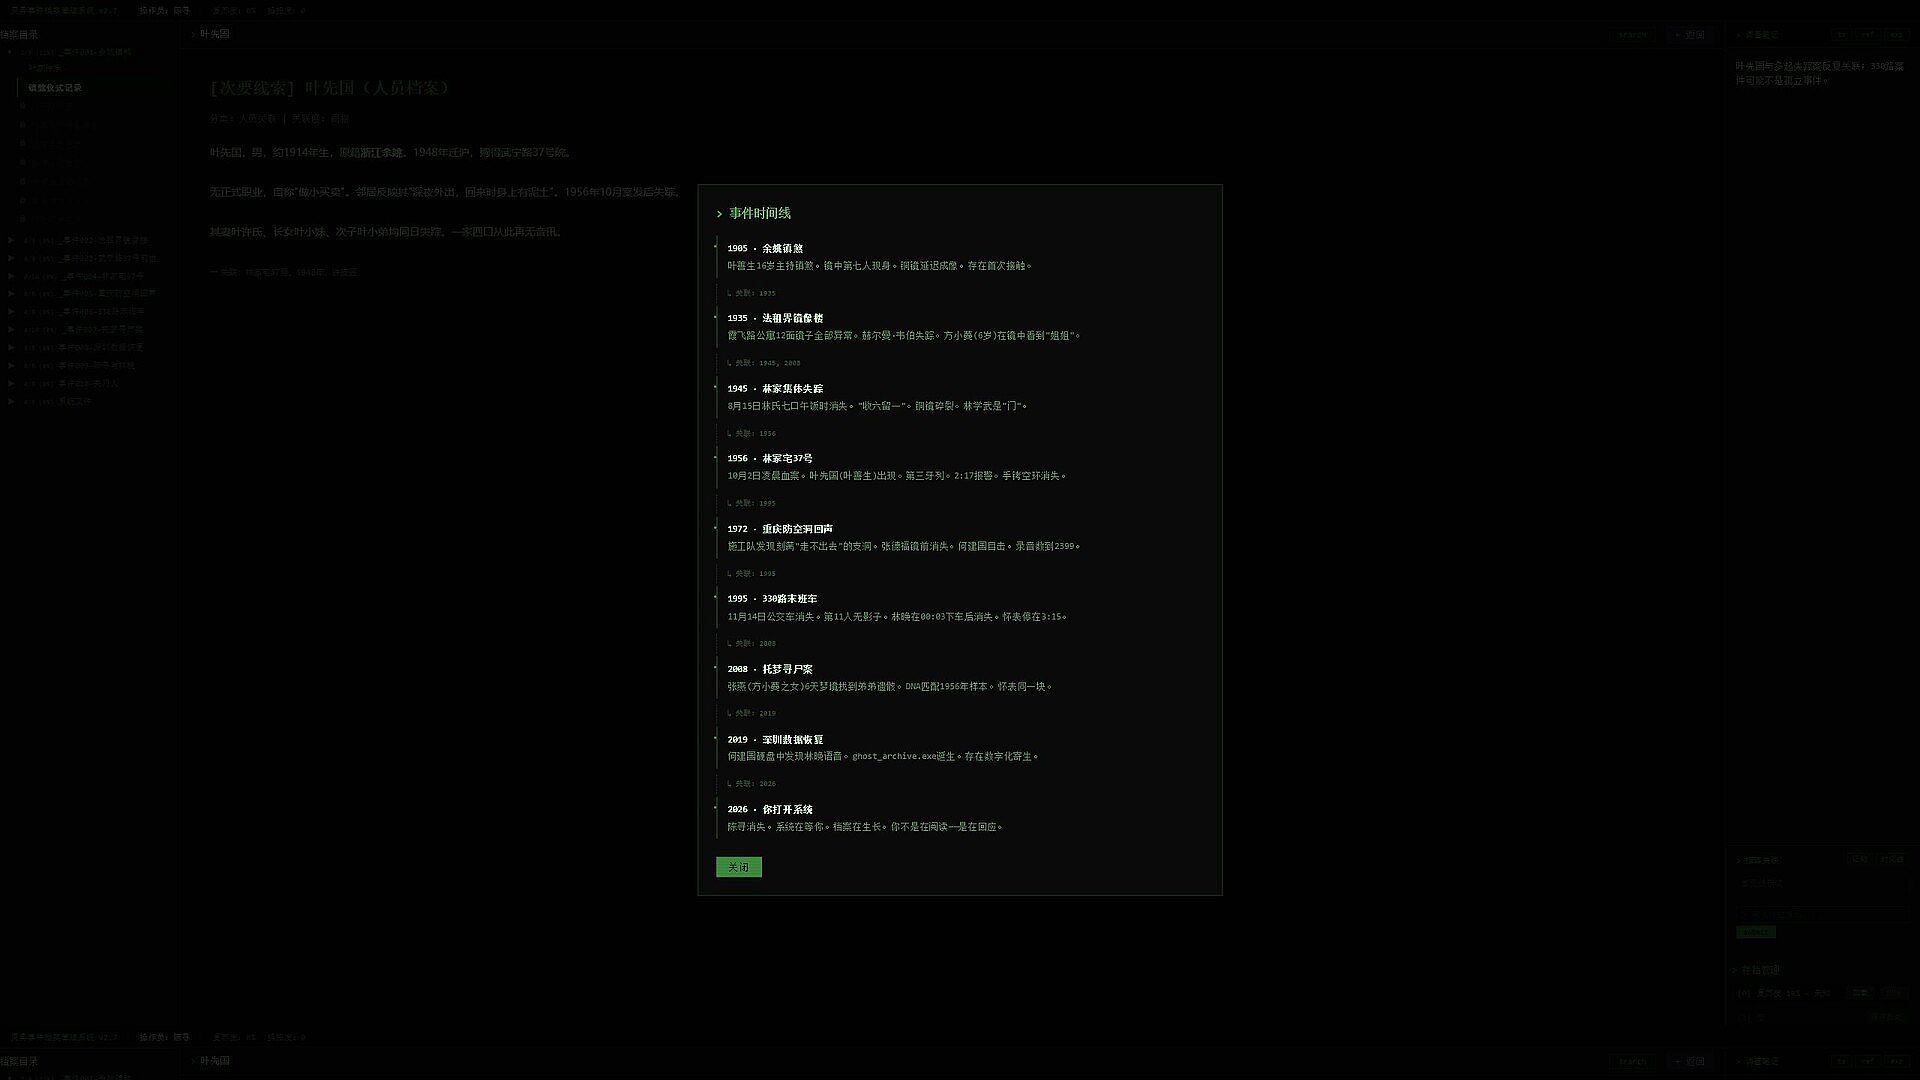Click the 叶先国 breadcrumb in background header
This screenshot has height=1080, width=1920.
(214, 34)
